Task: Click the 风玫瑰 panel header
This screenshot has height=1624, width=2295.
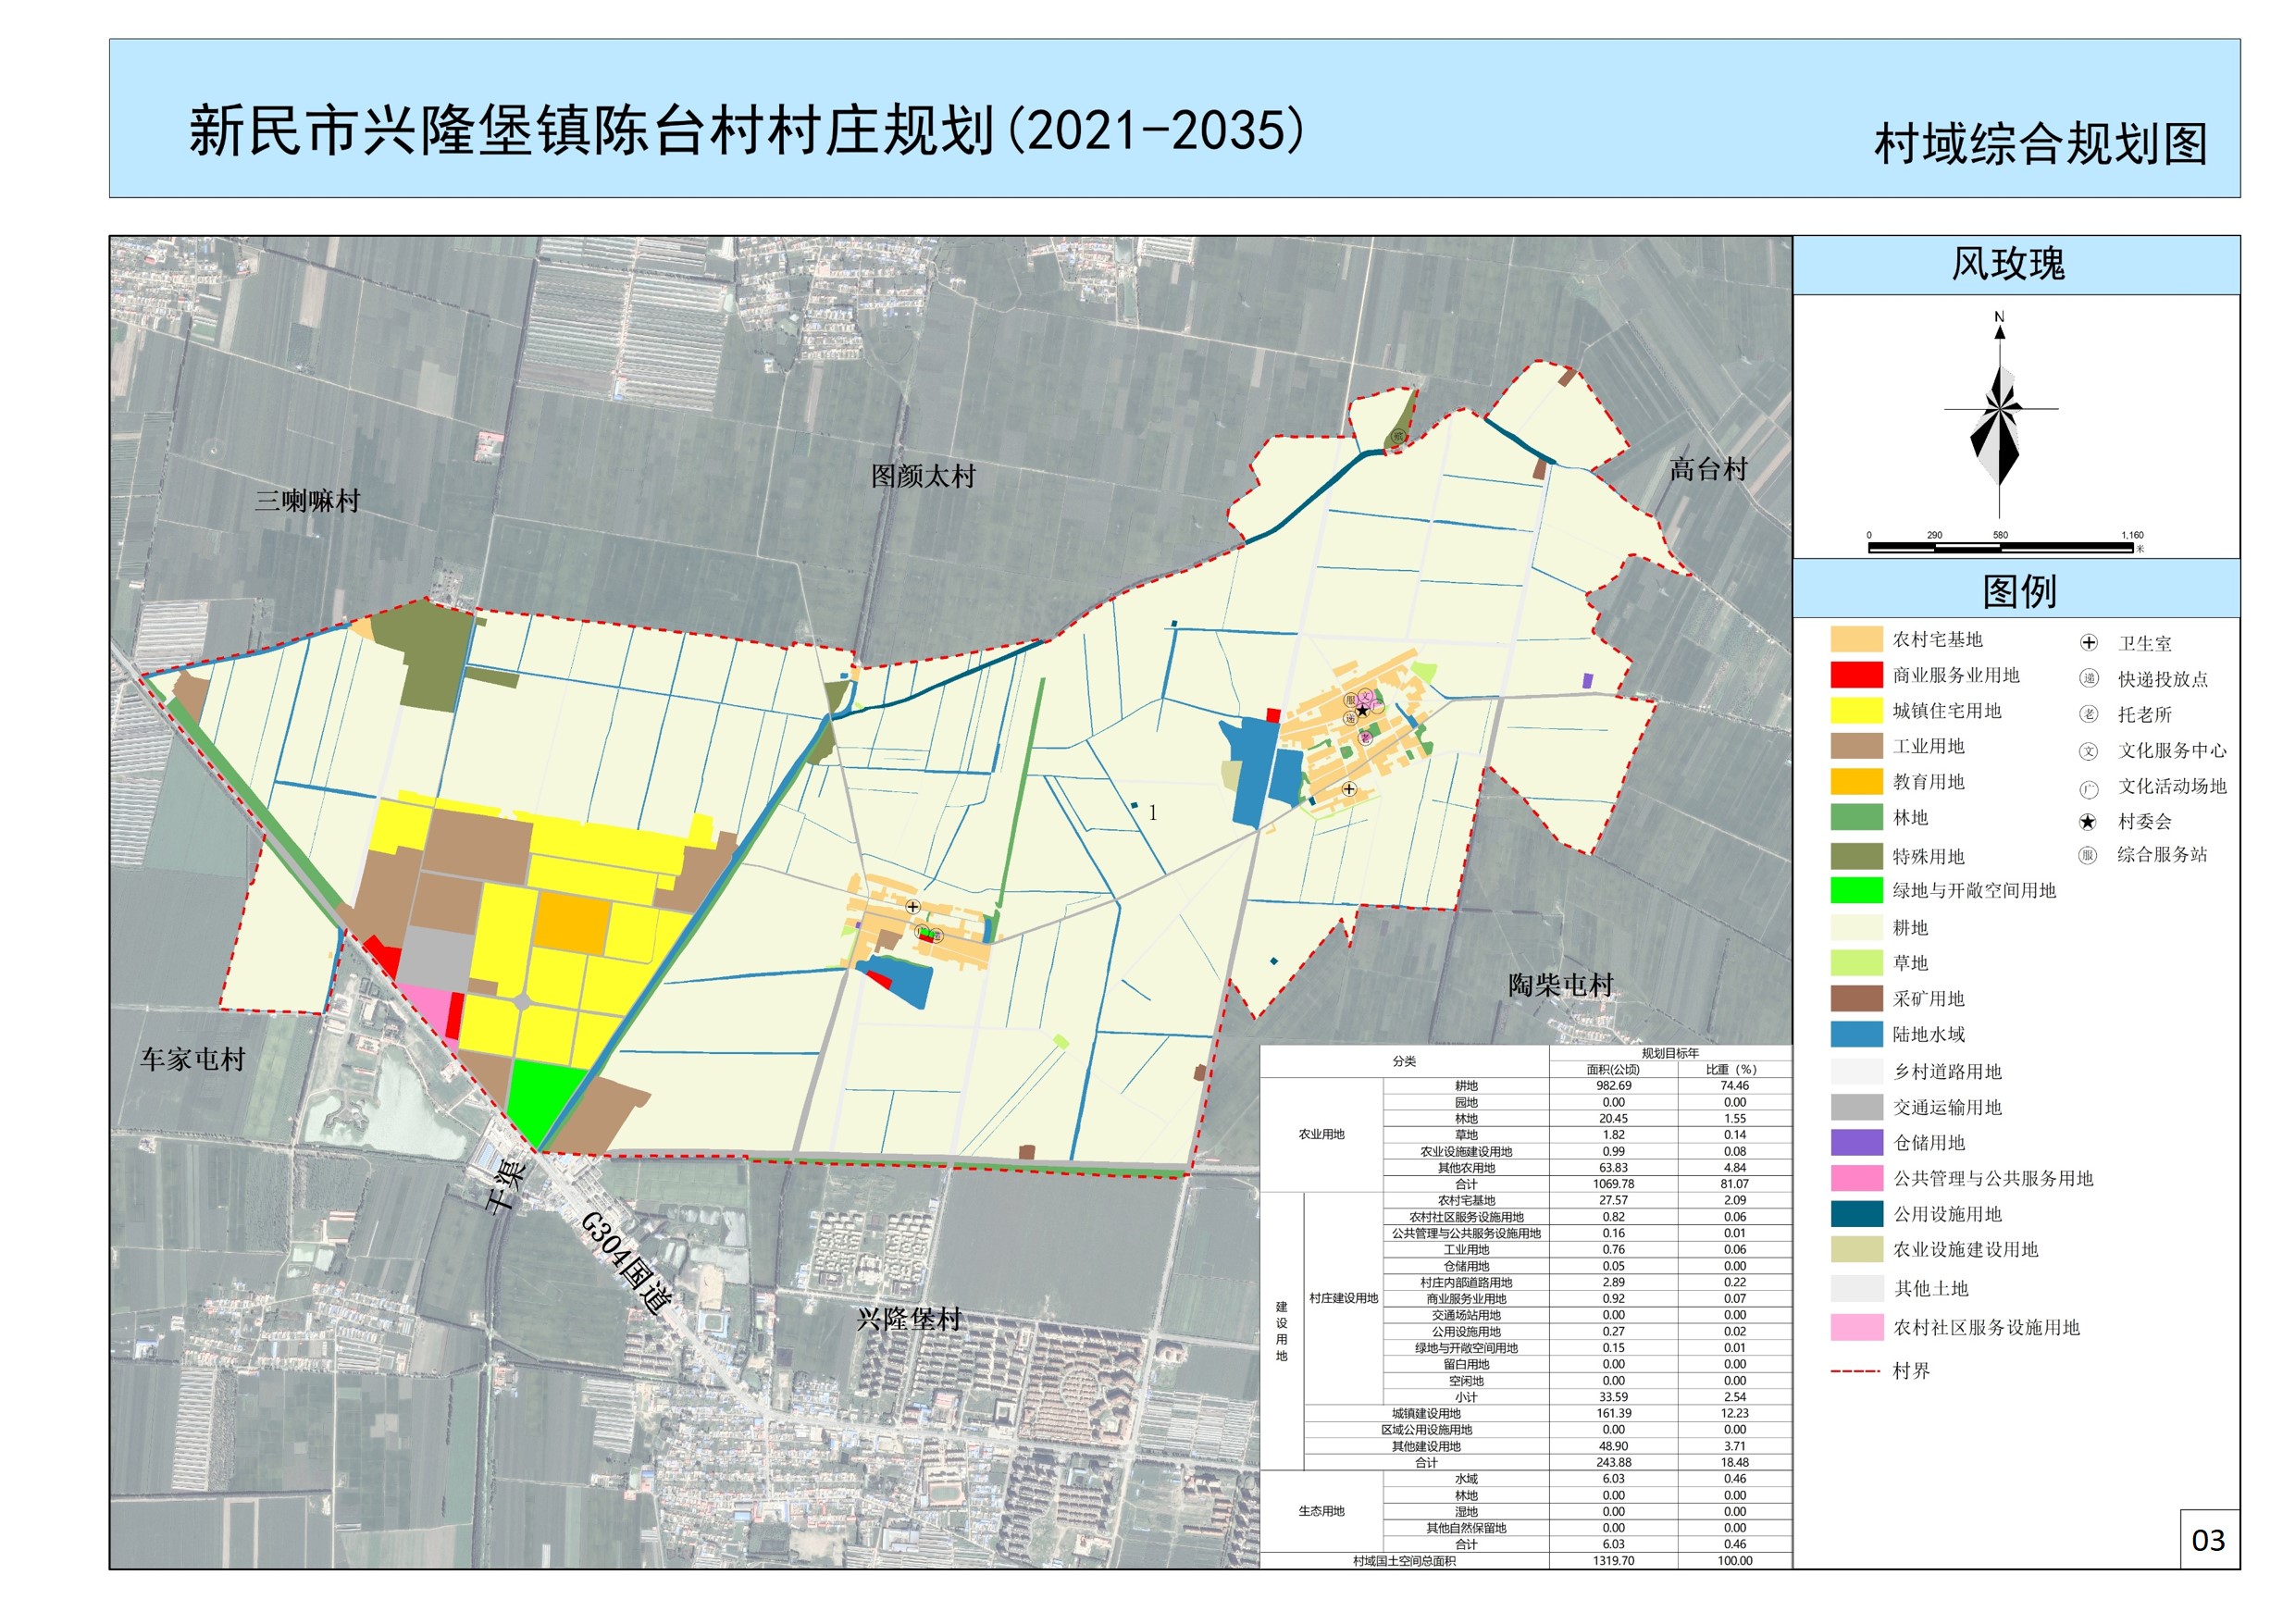Action: 2007,264
